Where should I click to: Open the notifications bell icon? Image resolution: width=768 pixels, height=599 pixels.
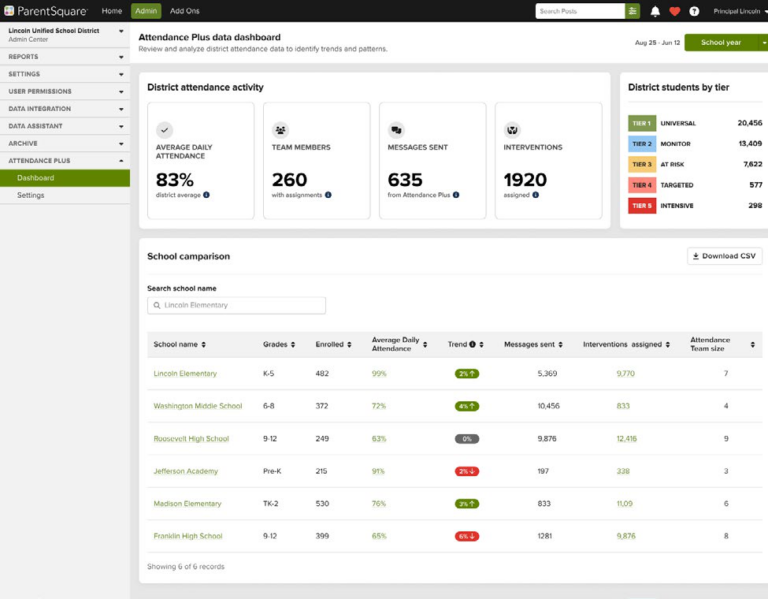click(x=655, y=11)
